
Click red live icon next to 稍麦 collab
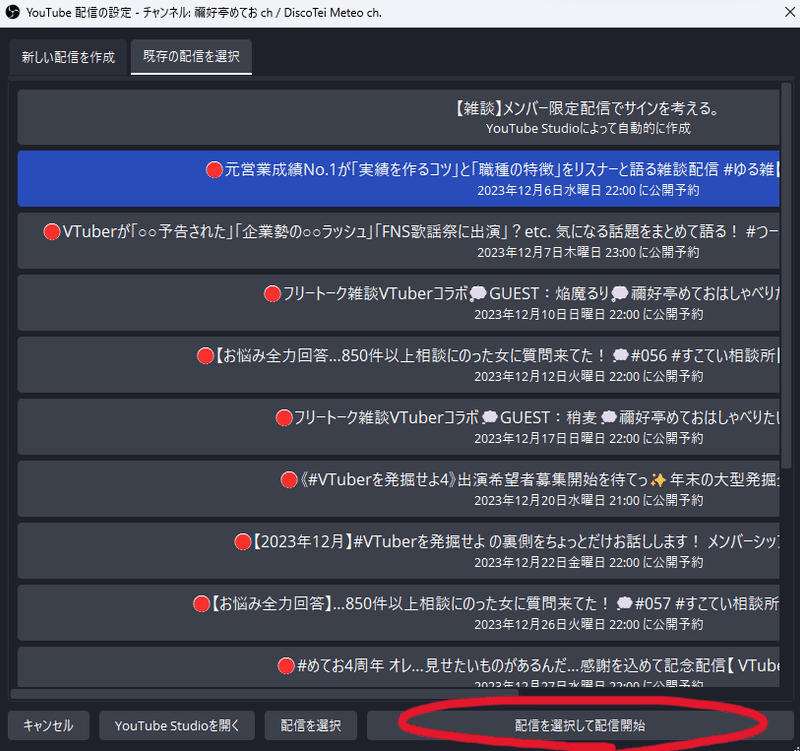[x=284, y=418]
